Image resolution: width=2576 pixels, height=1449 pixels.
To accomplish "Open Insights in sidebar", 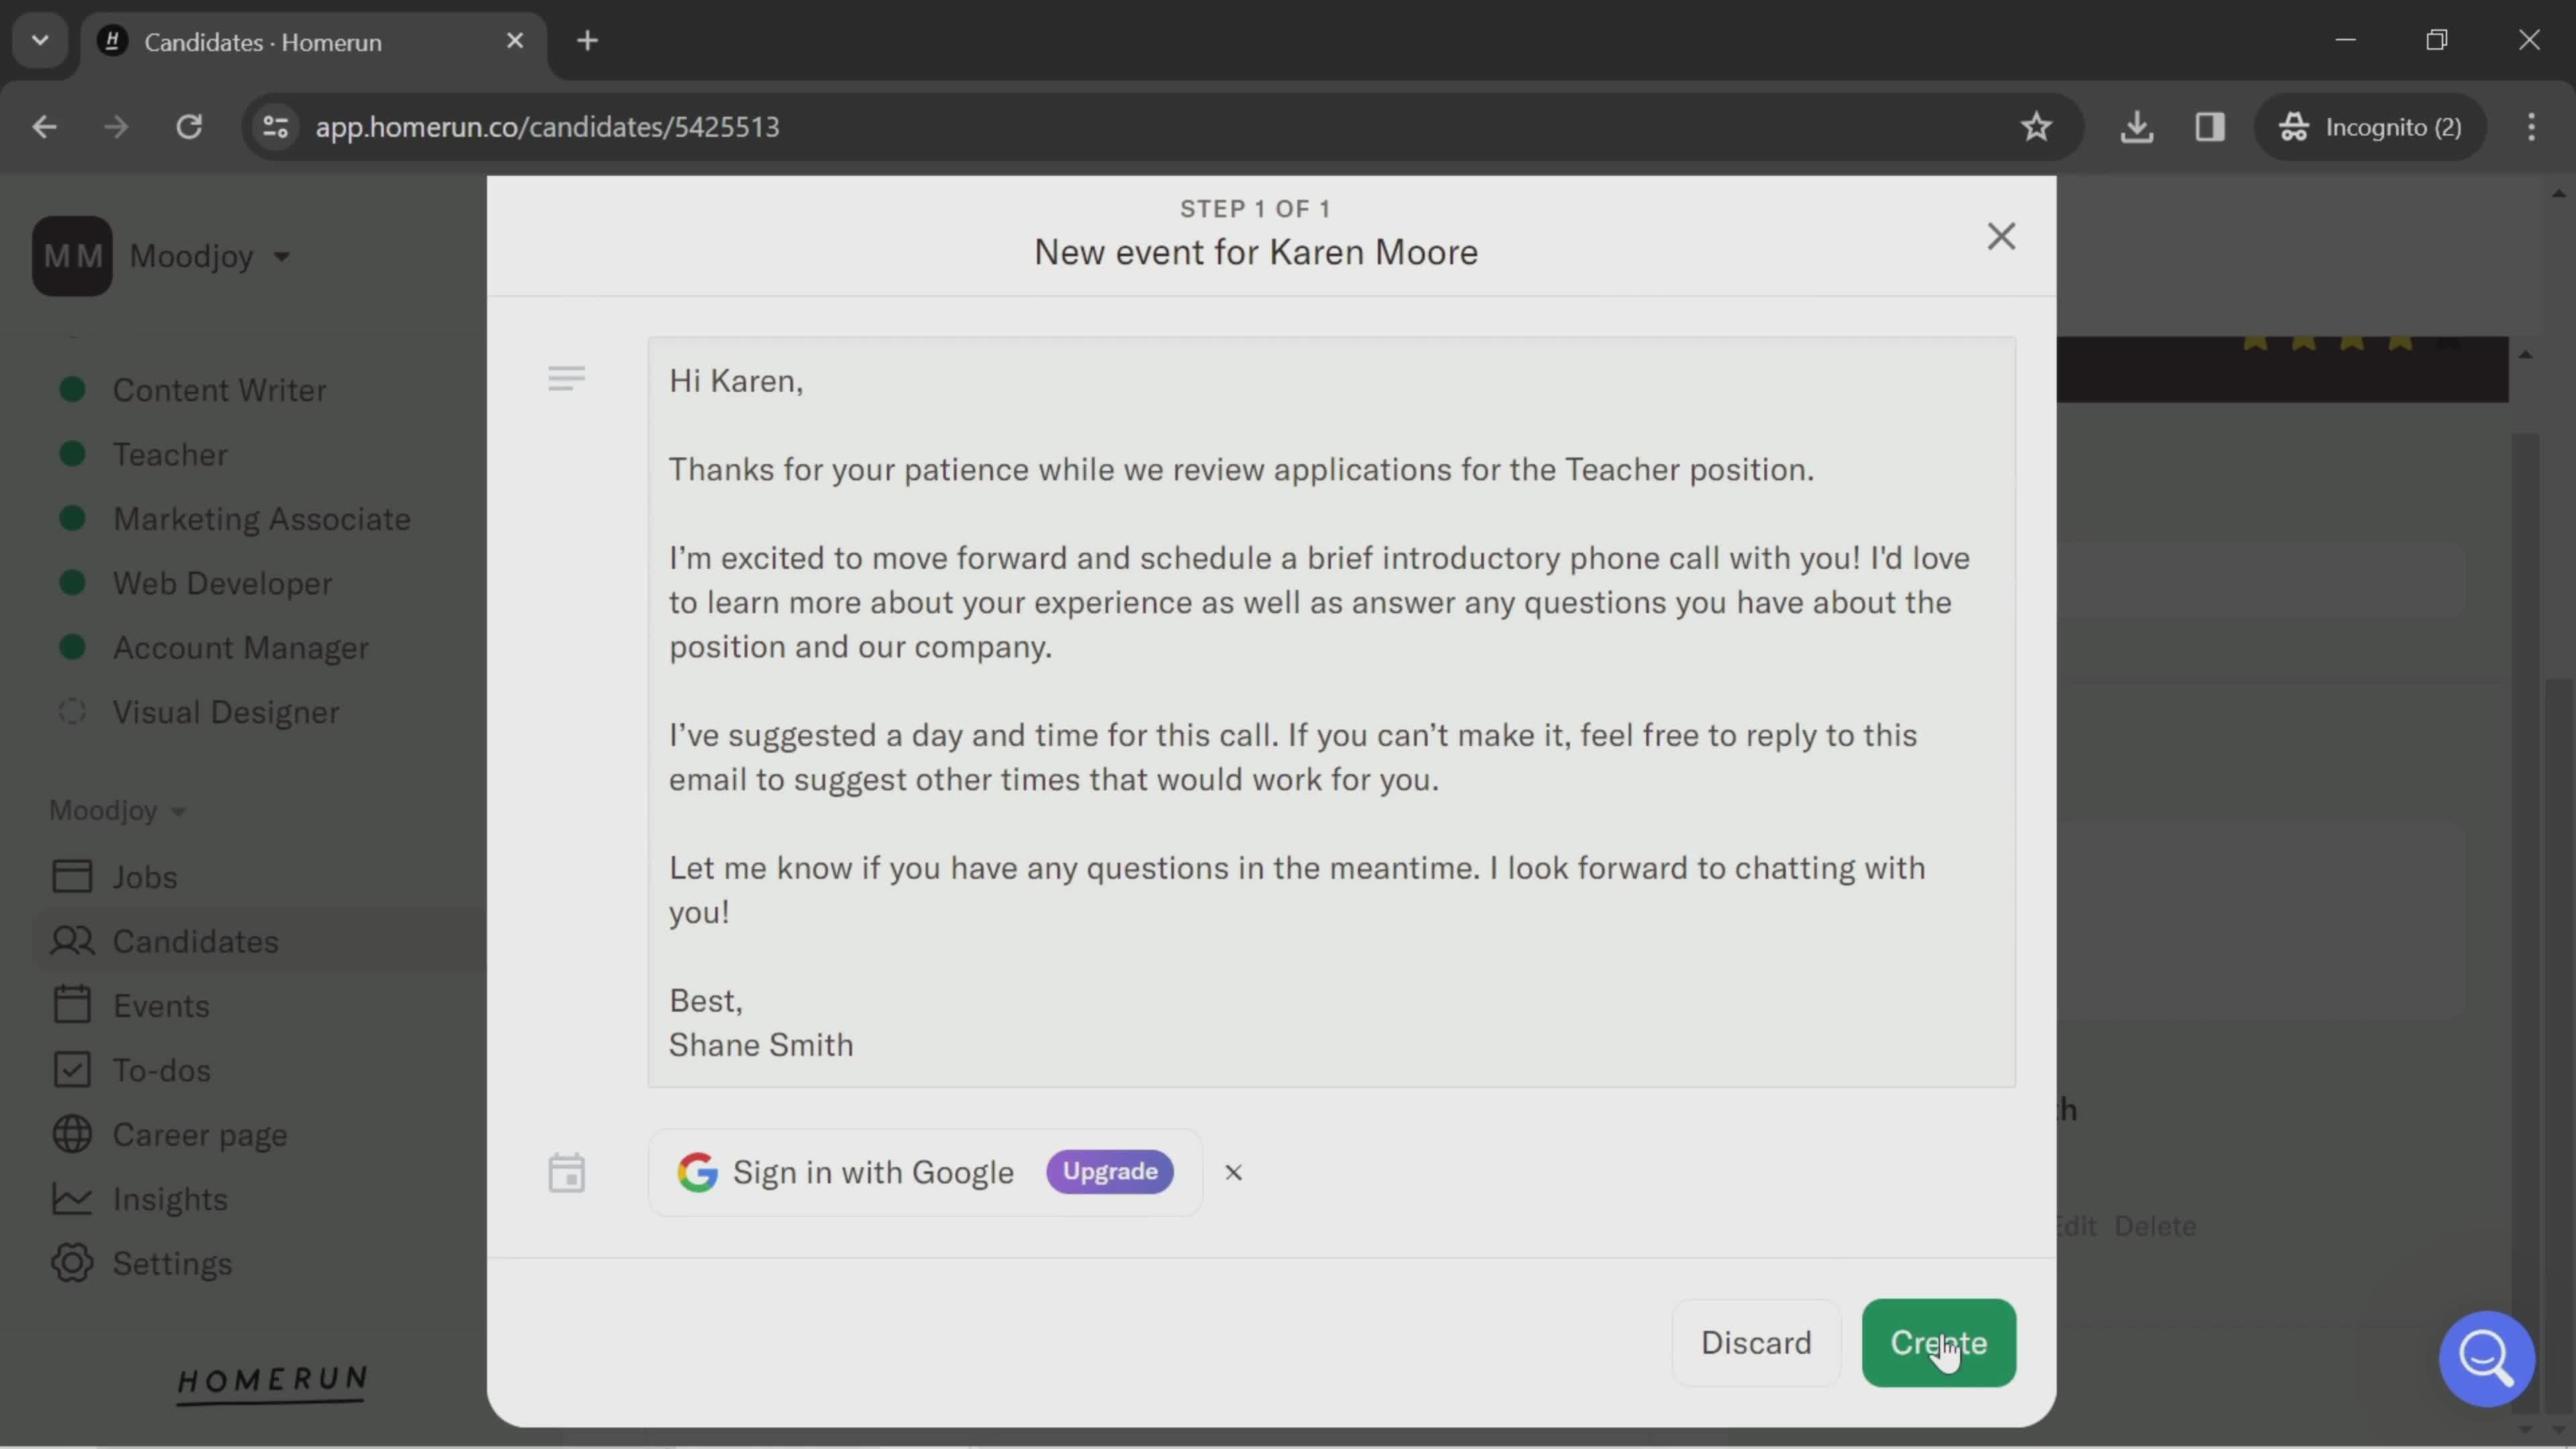I will point(170,1199).
